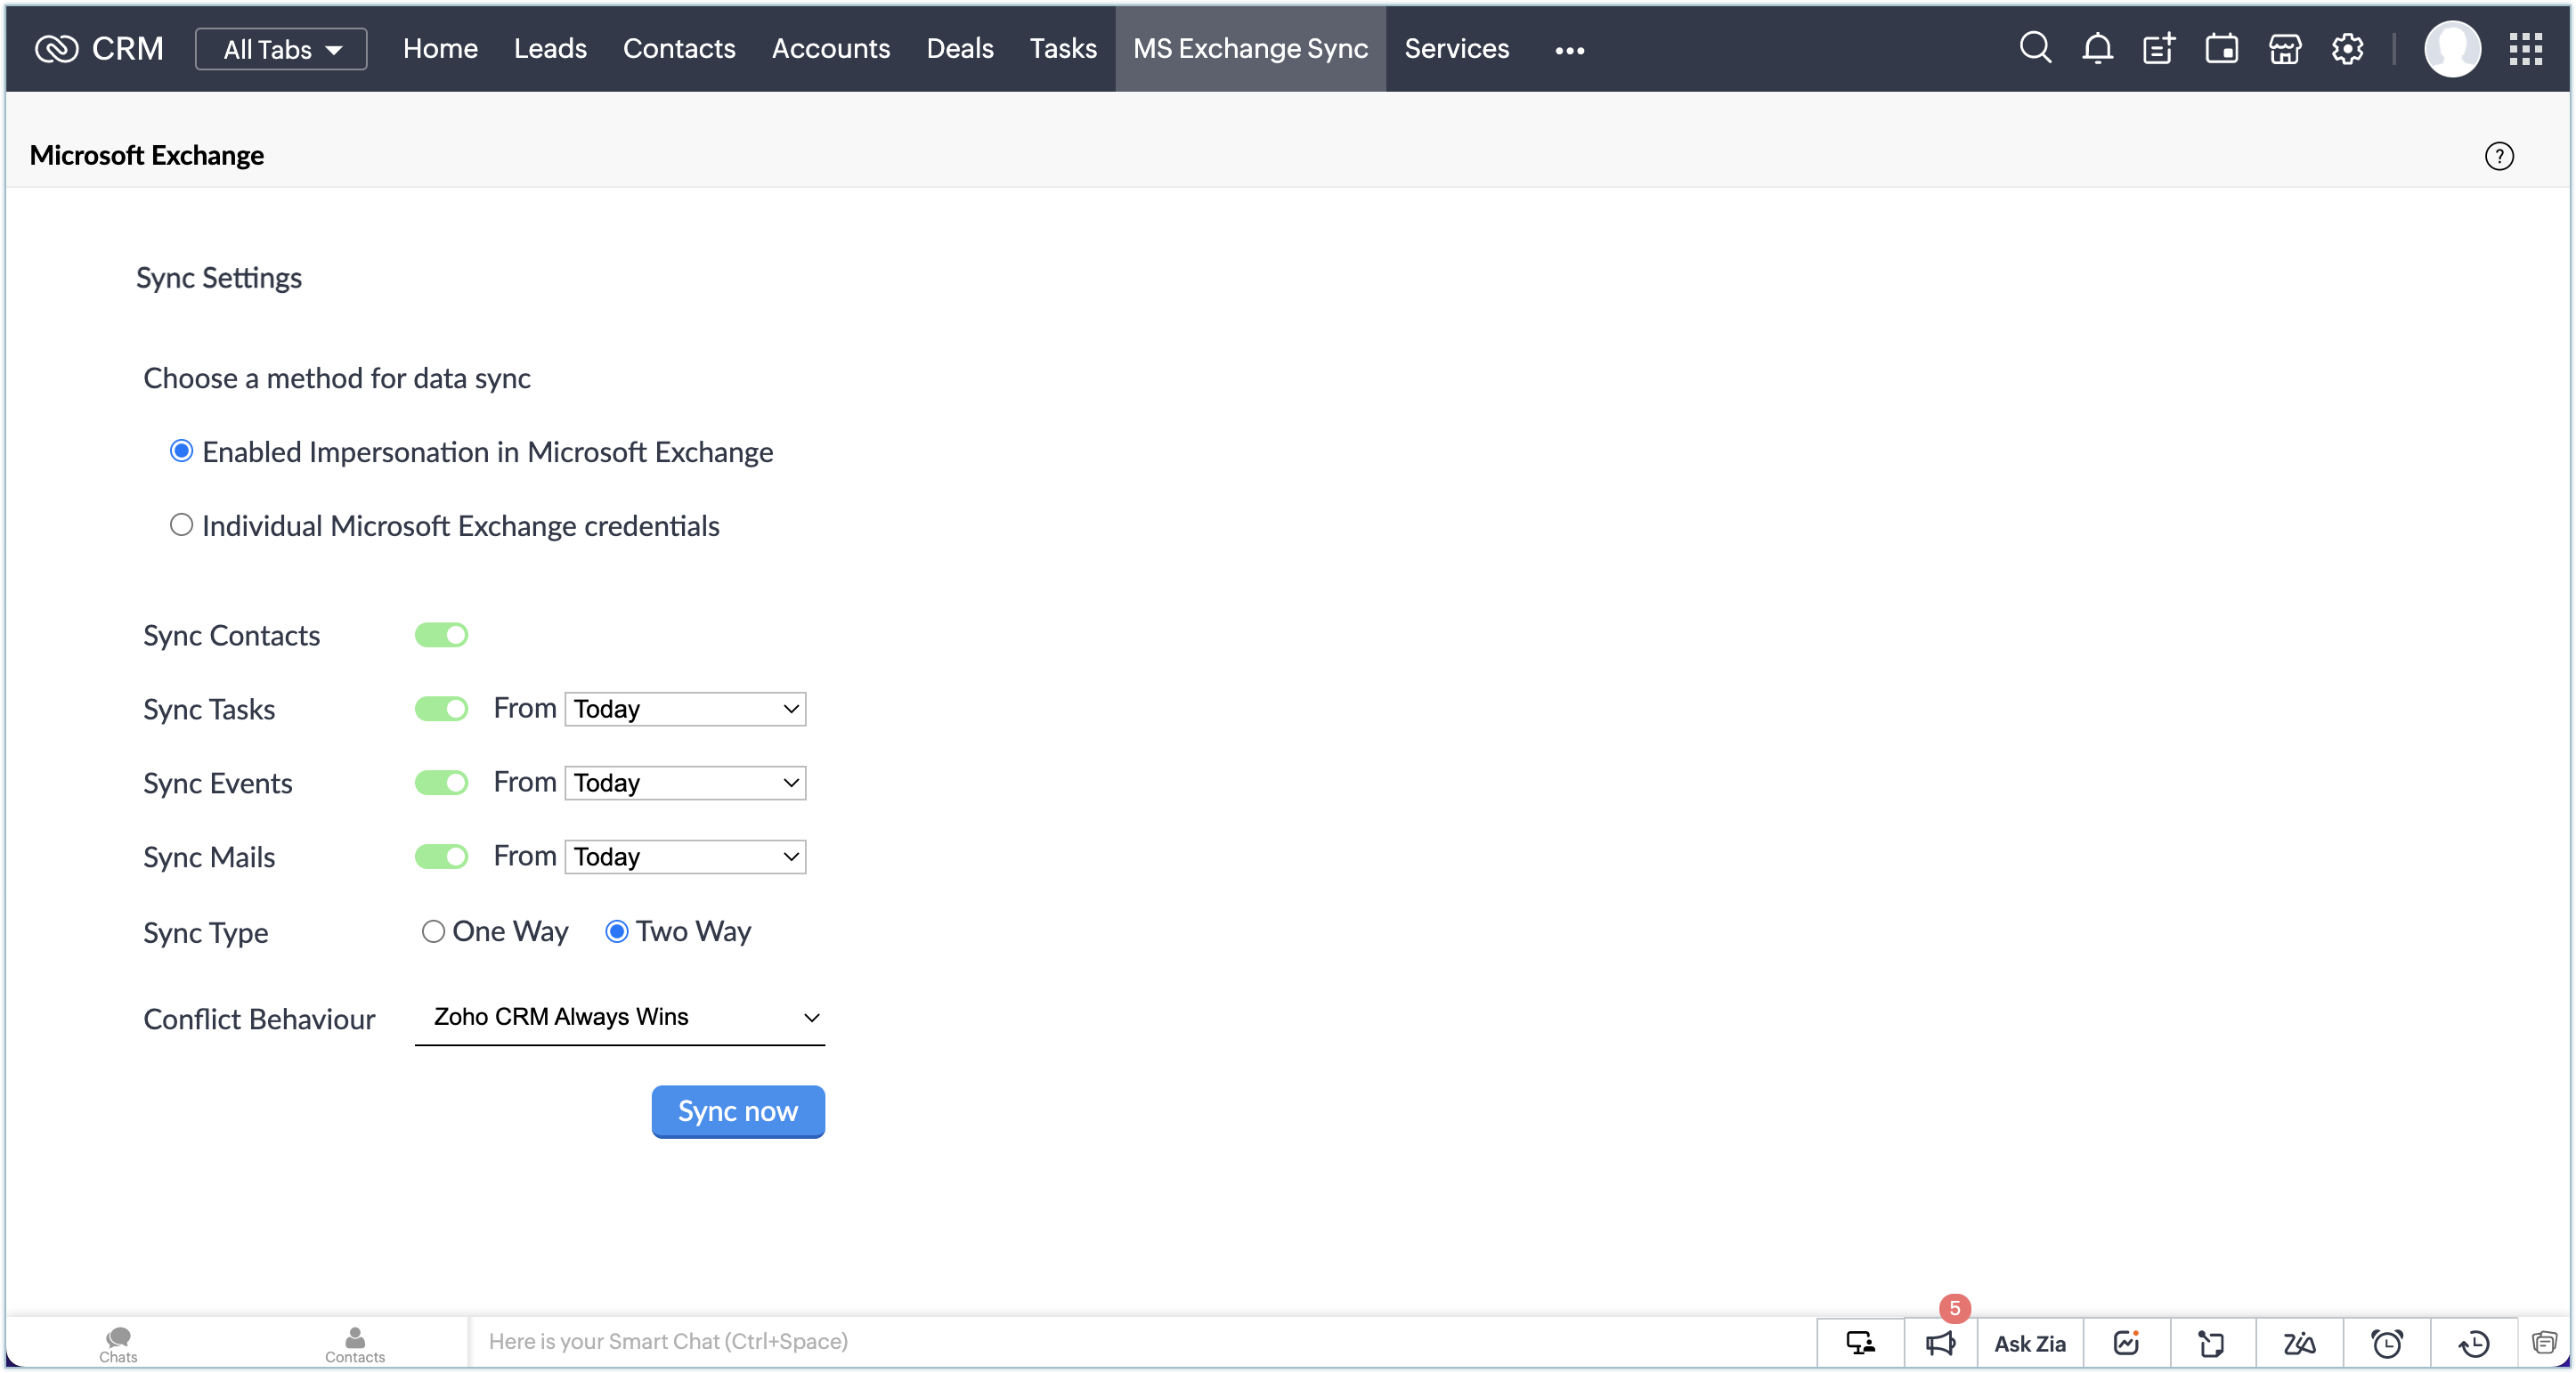Screen dimensions: 2576x1373
Task: Open the Services tab
Action: pyautogui.click(x=1456, y=48)
